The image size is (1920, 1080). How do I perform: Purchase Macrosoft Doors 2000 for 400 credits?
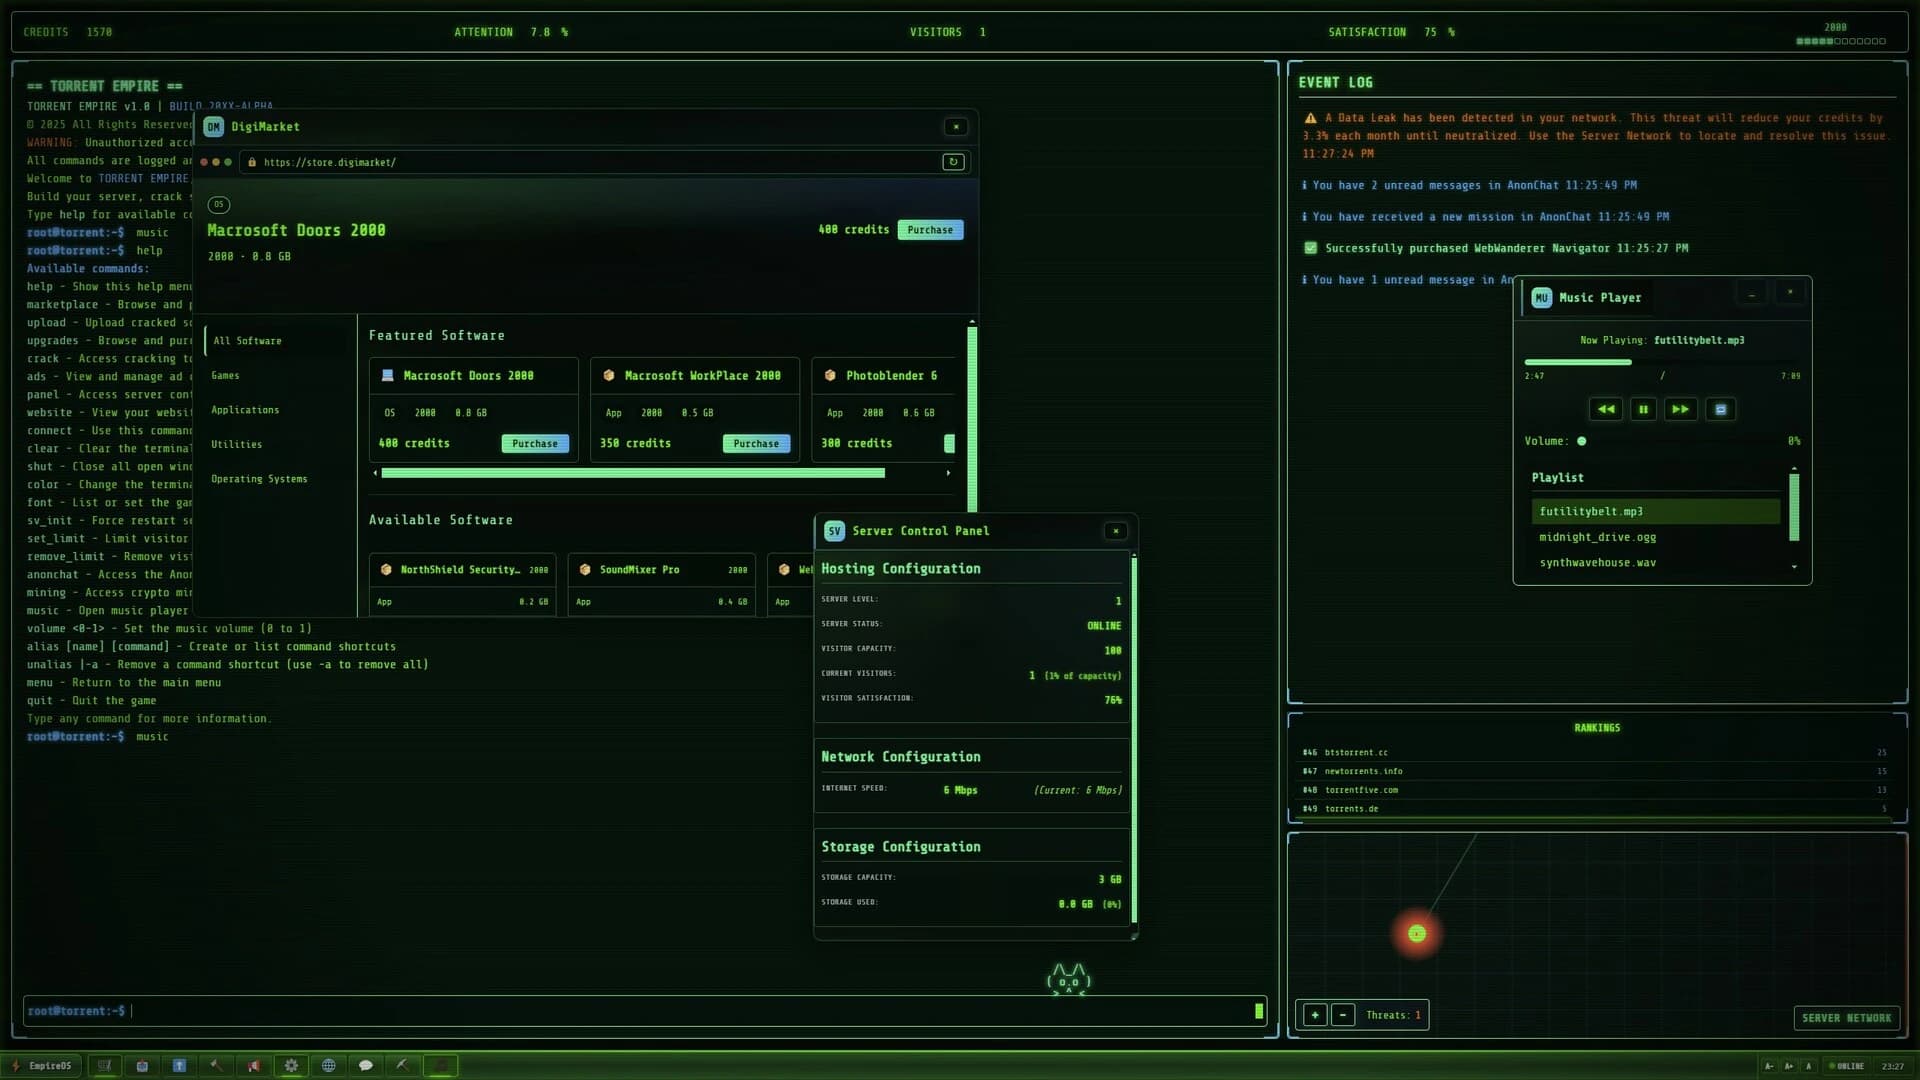(x=930, y=229)
